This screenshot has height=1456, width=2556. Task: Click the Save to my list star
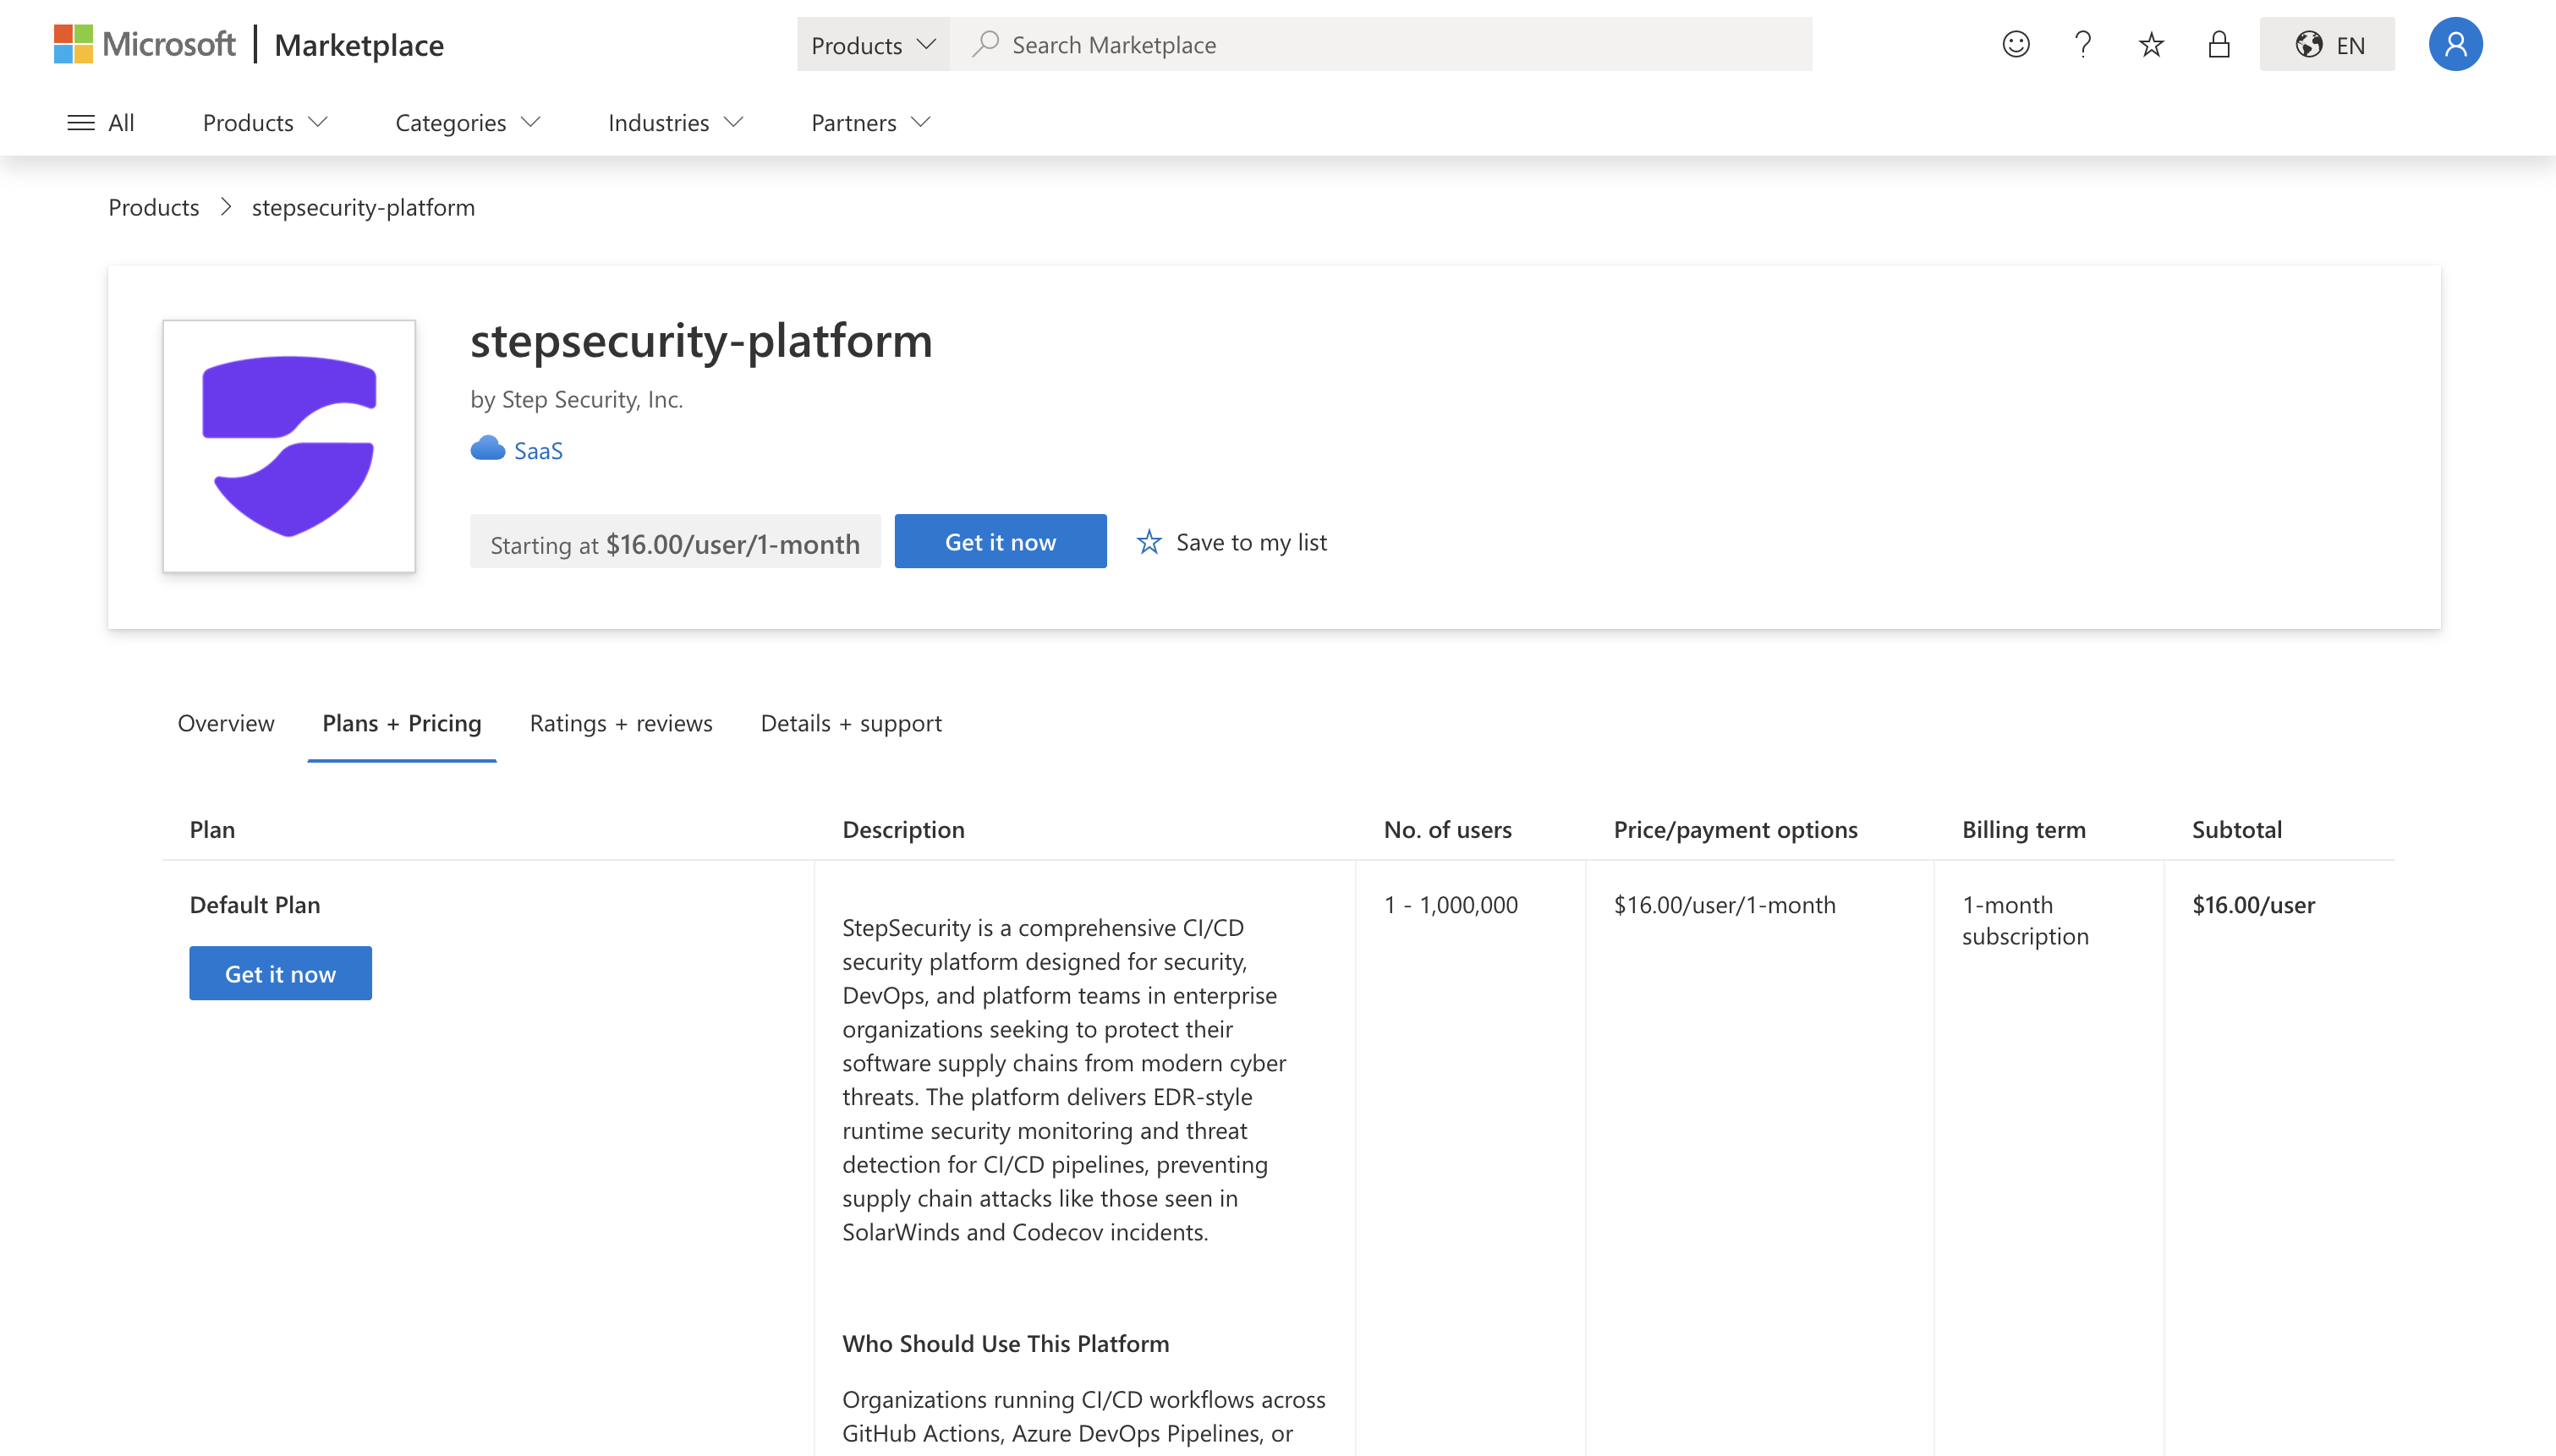(1149, 542)
